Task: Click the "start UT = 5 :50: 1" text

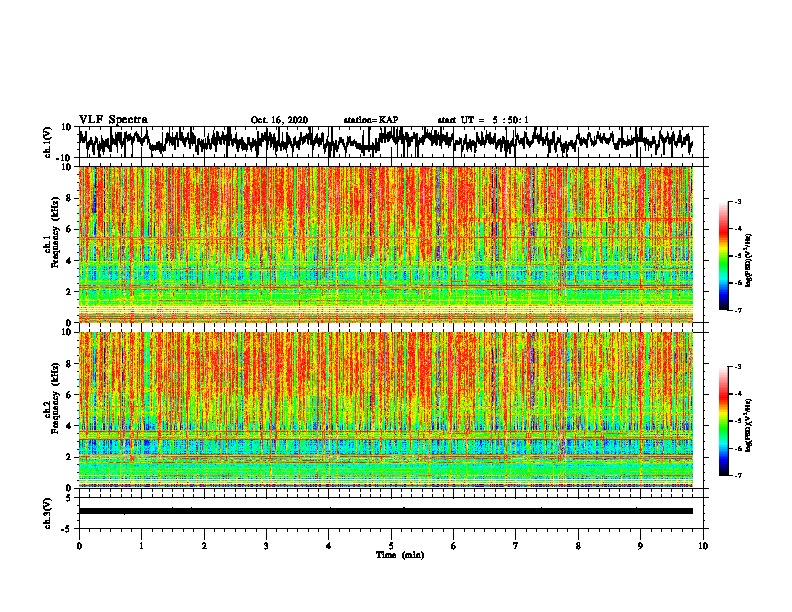Action: [483, 120]
